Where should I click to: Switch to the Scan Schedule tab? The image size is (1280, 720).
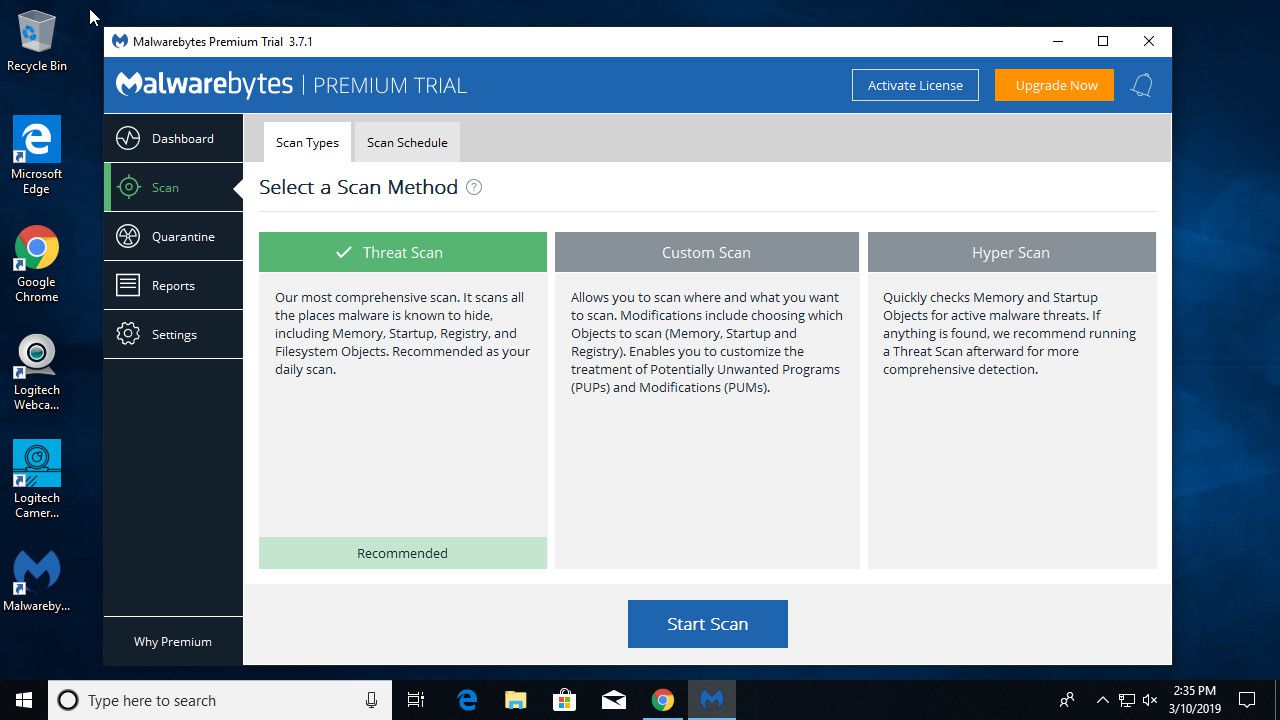[407, 142]
